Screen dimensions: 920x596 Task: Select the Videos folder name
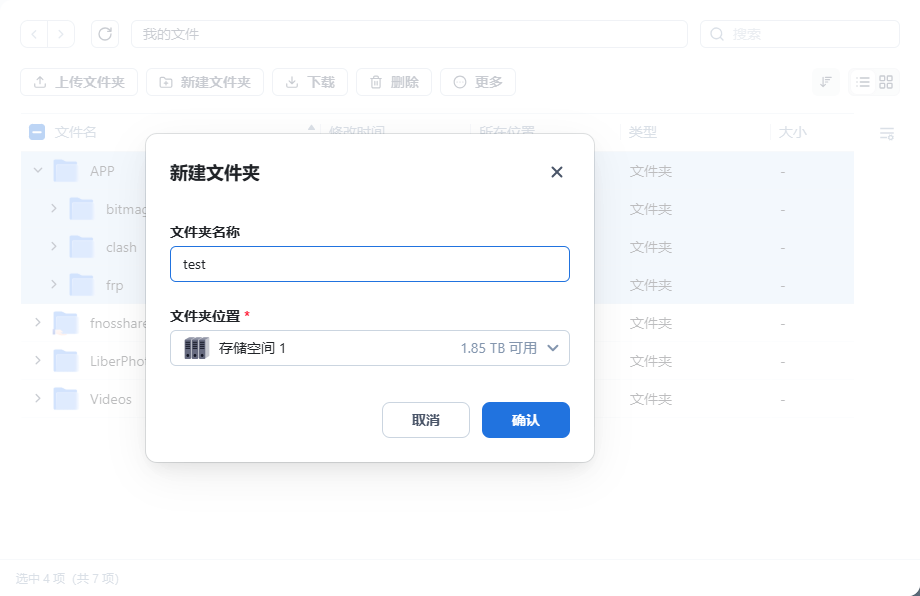[x=111, y=399]
